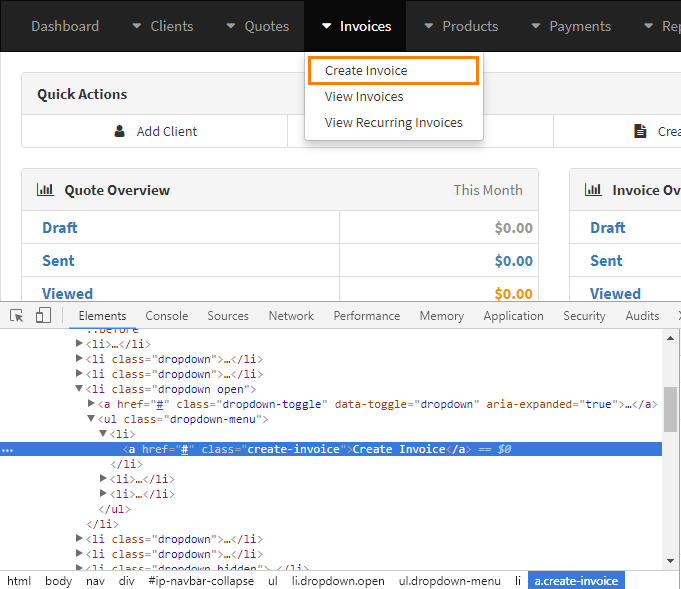Click the Invoice Overview bar chart icon
The width and height of the screenshot is (681, 589).
click(x=593, y=190)
